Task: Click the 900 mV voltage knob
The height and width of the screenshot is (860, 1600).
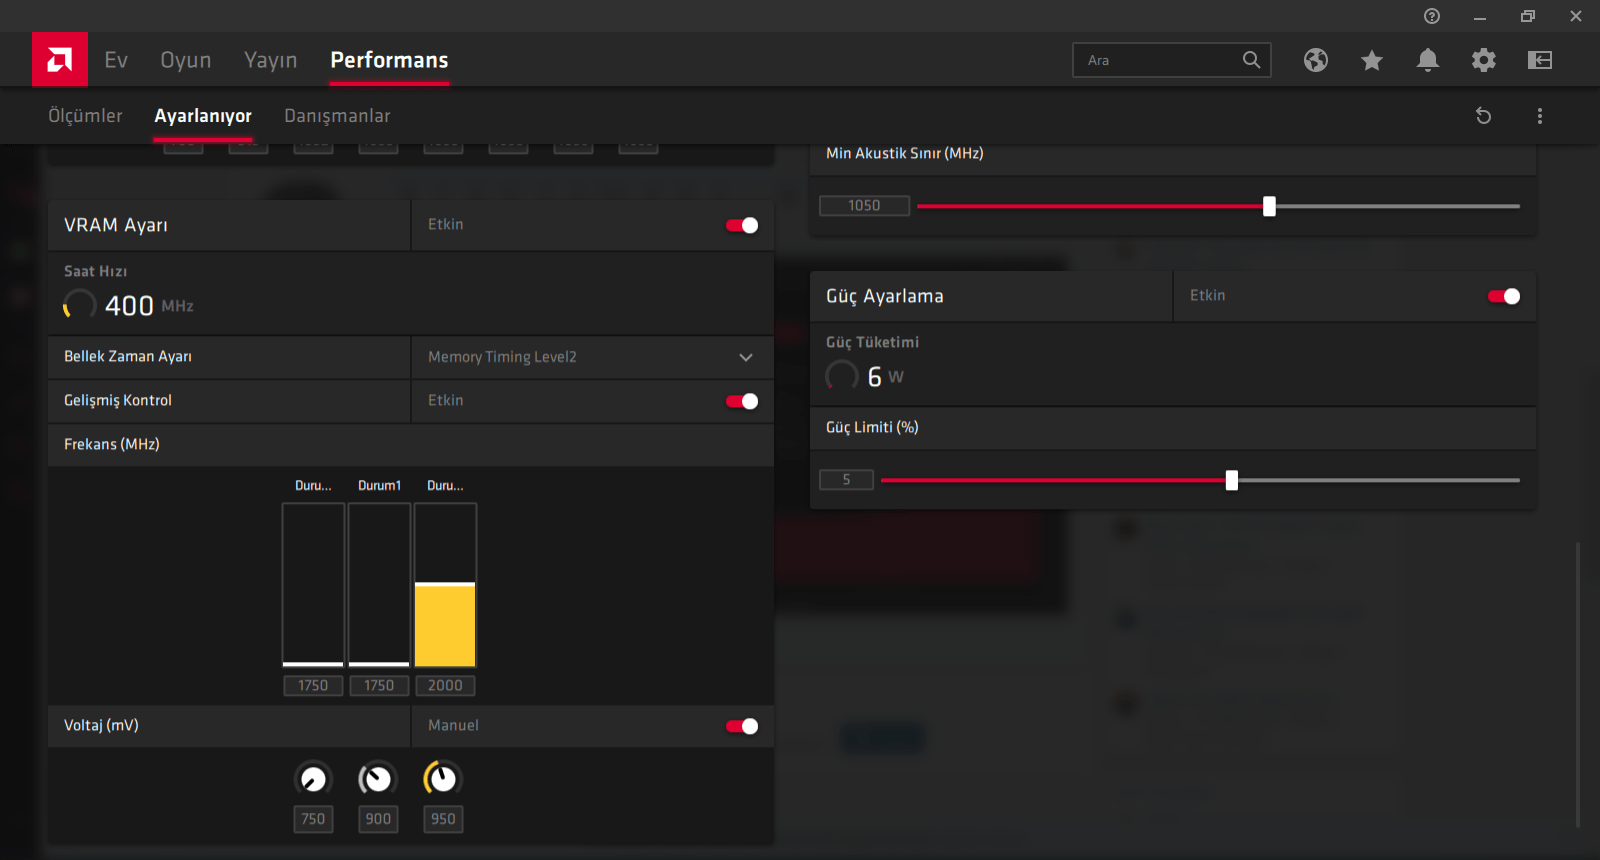Action: pyautogui.click(x=377, y=779)
